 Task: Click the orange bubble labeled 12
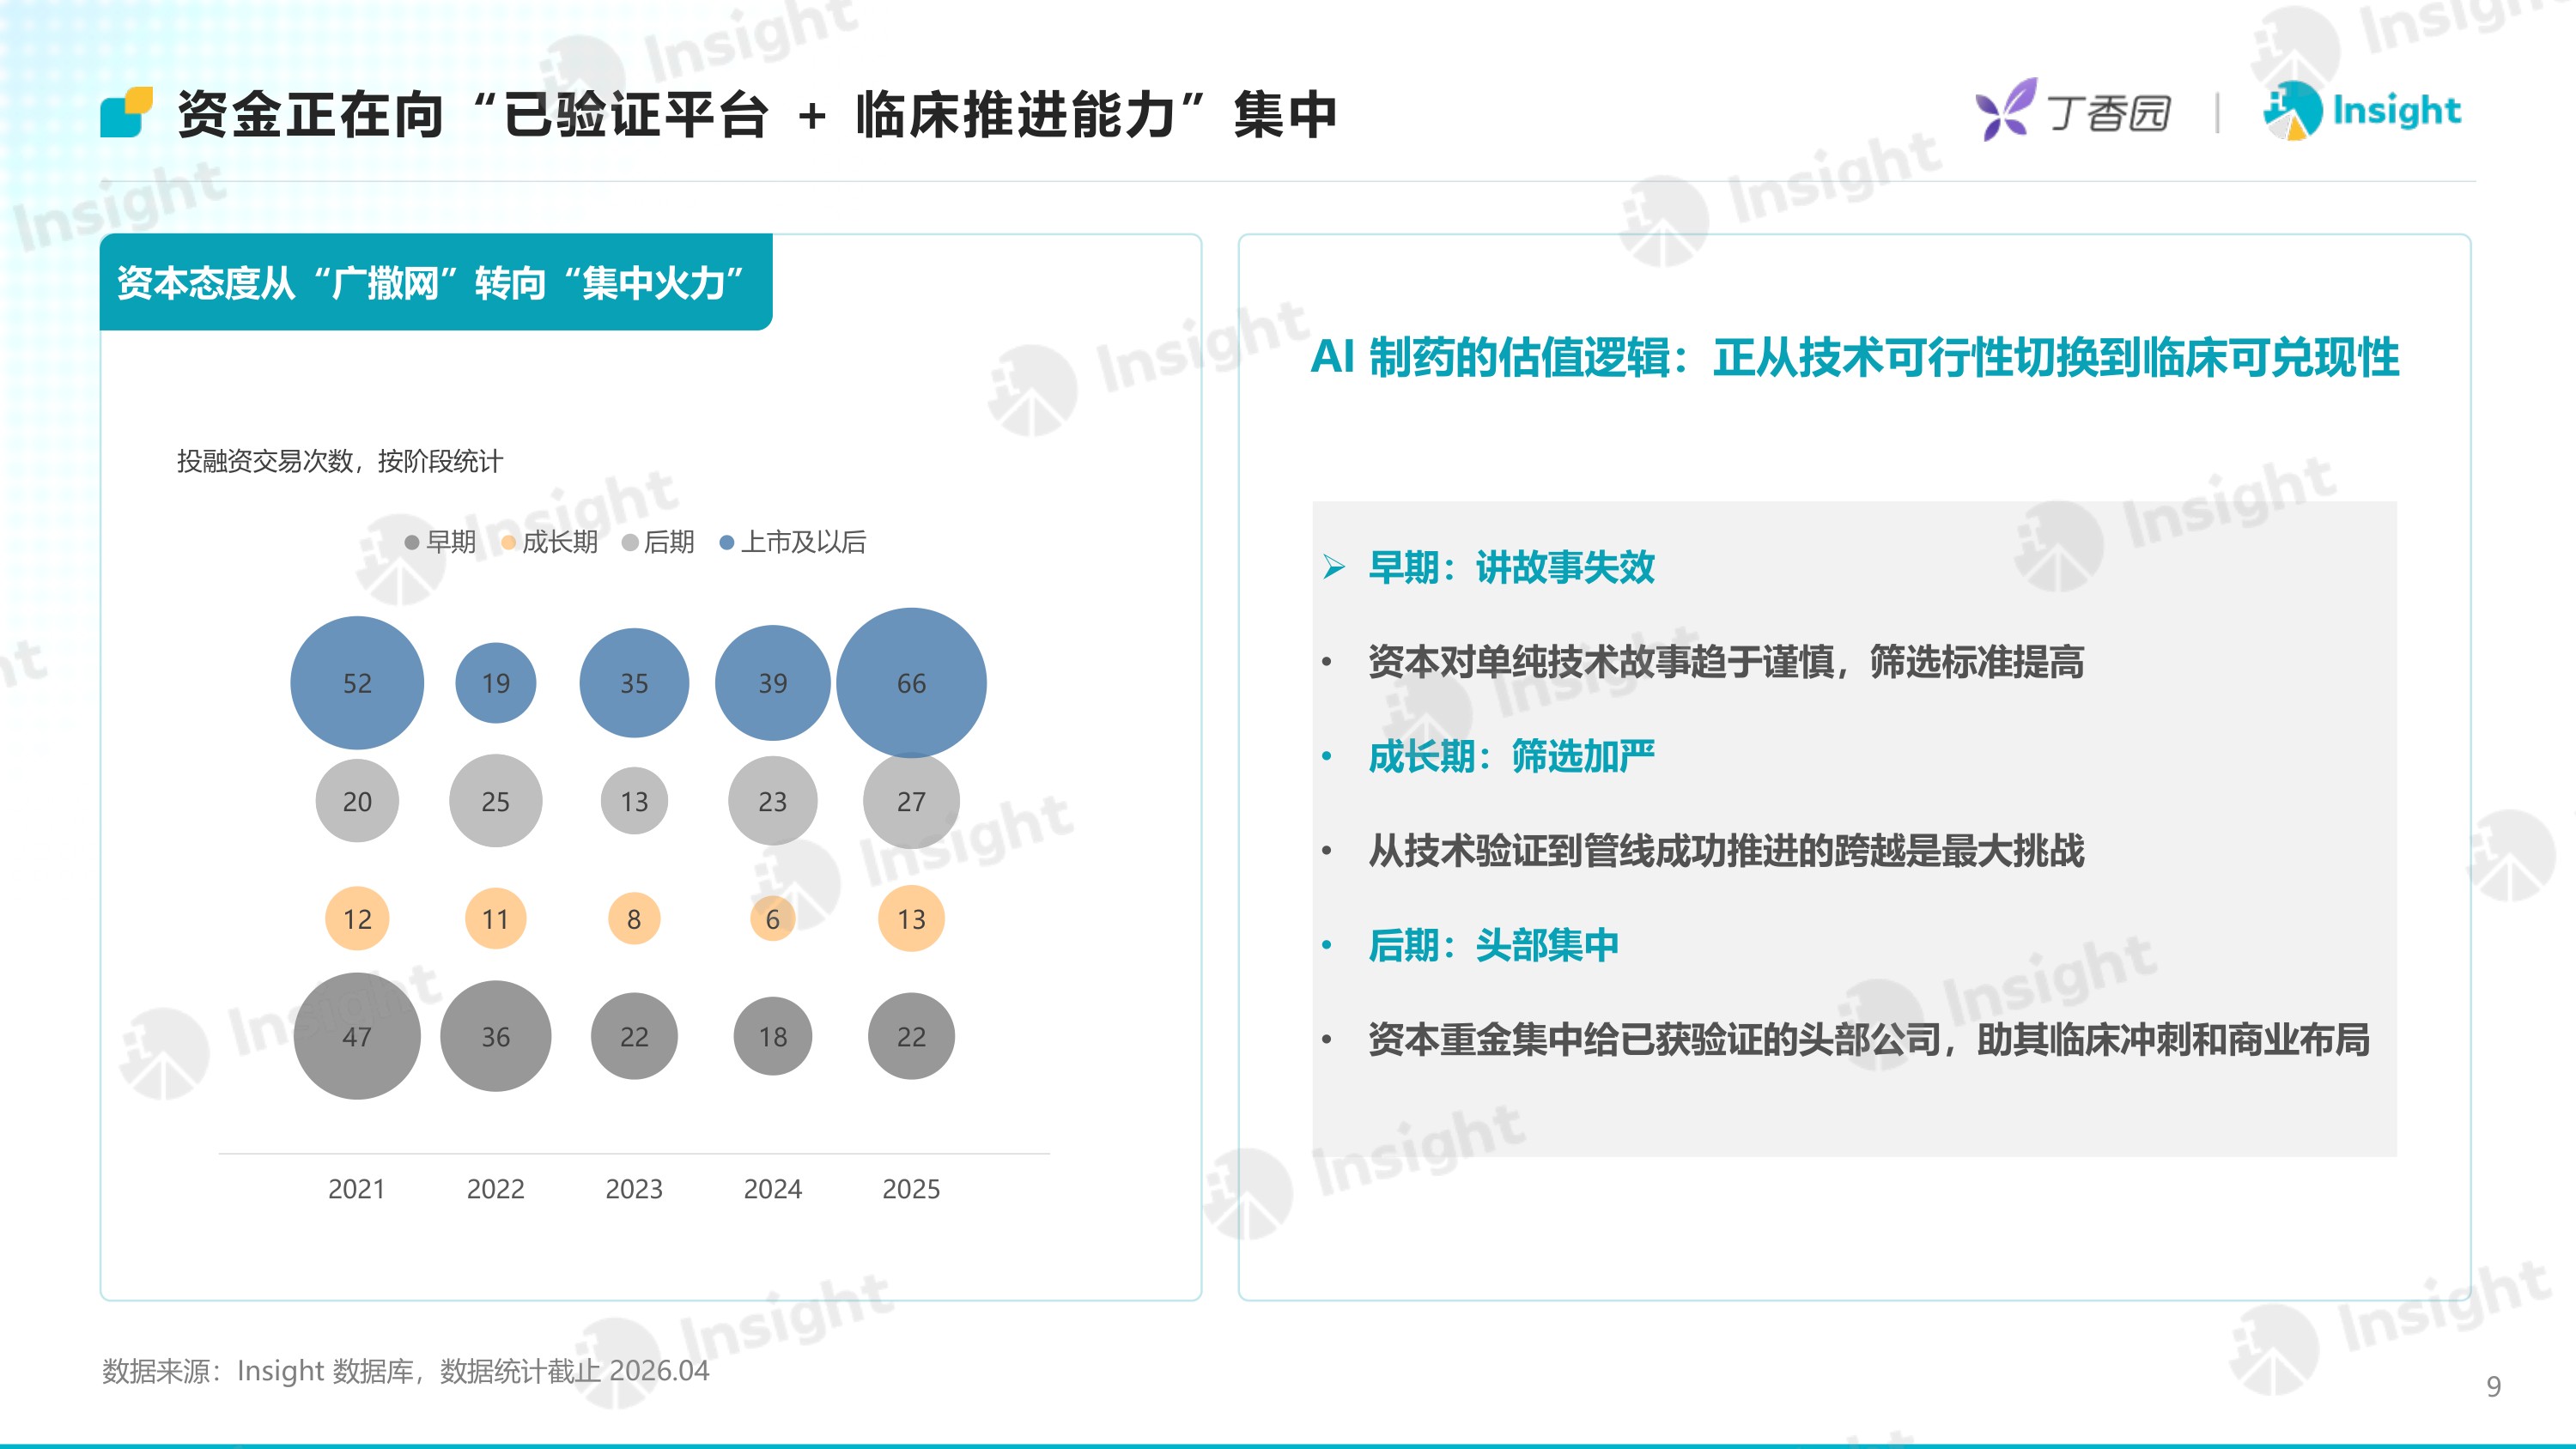click(x=357, y=919)
